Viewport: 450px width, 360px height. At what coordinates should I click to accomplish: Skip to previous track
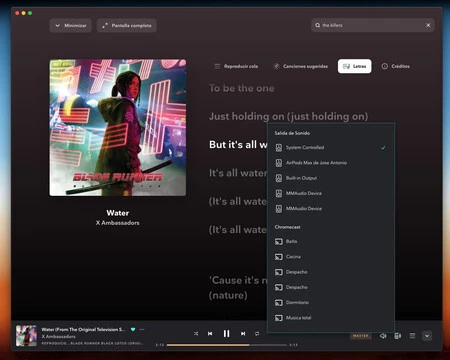pyautogui.click(x=210, y=333)
